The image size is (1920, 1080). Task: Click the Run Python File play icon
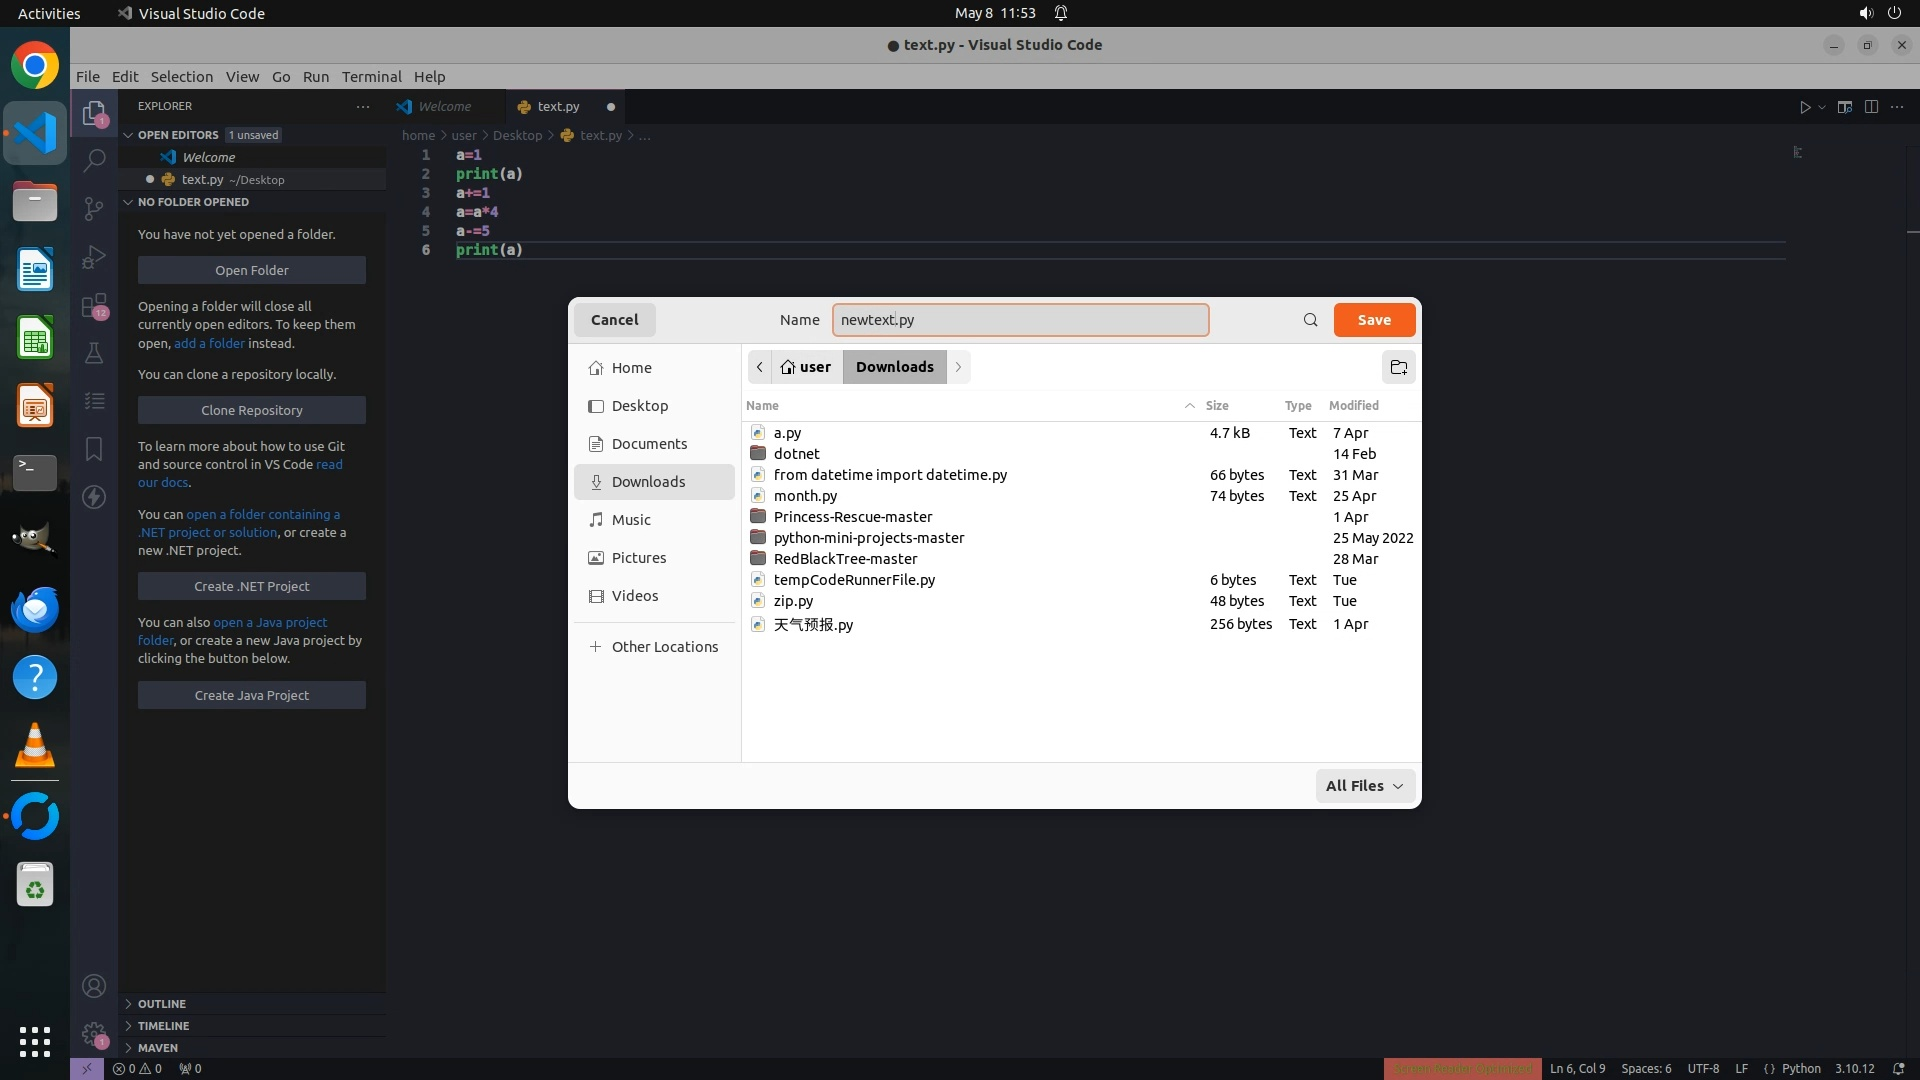(1805, 107)
